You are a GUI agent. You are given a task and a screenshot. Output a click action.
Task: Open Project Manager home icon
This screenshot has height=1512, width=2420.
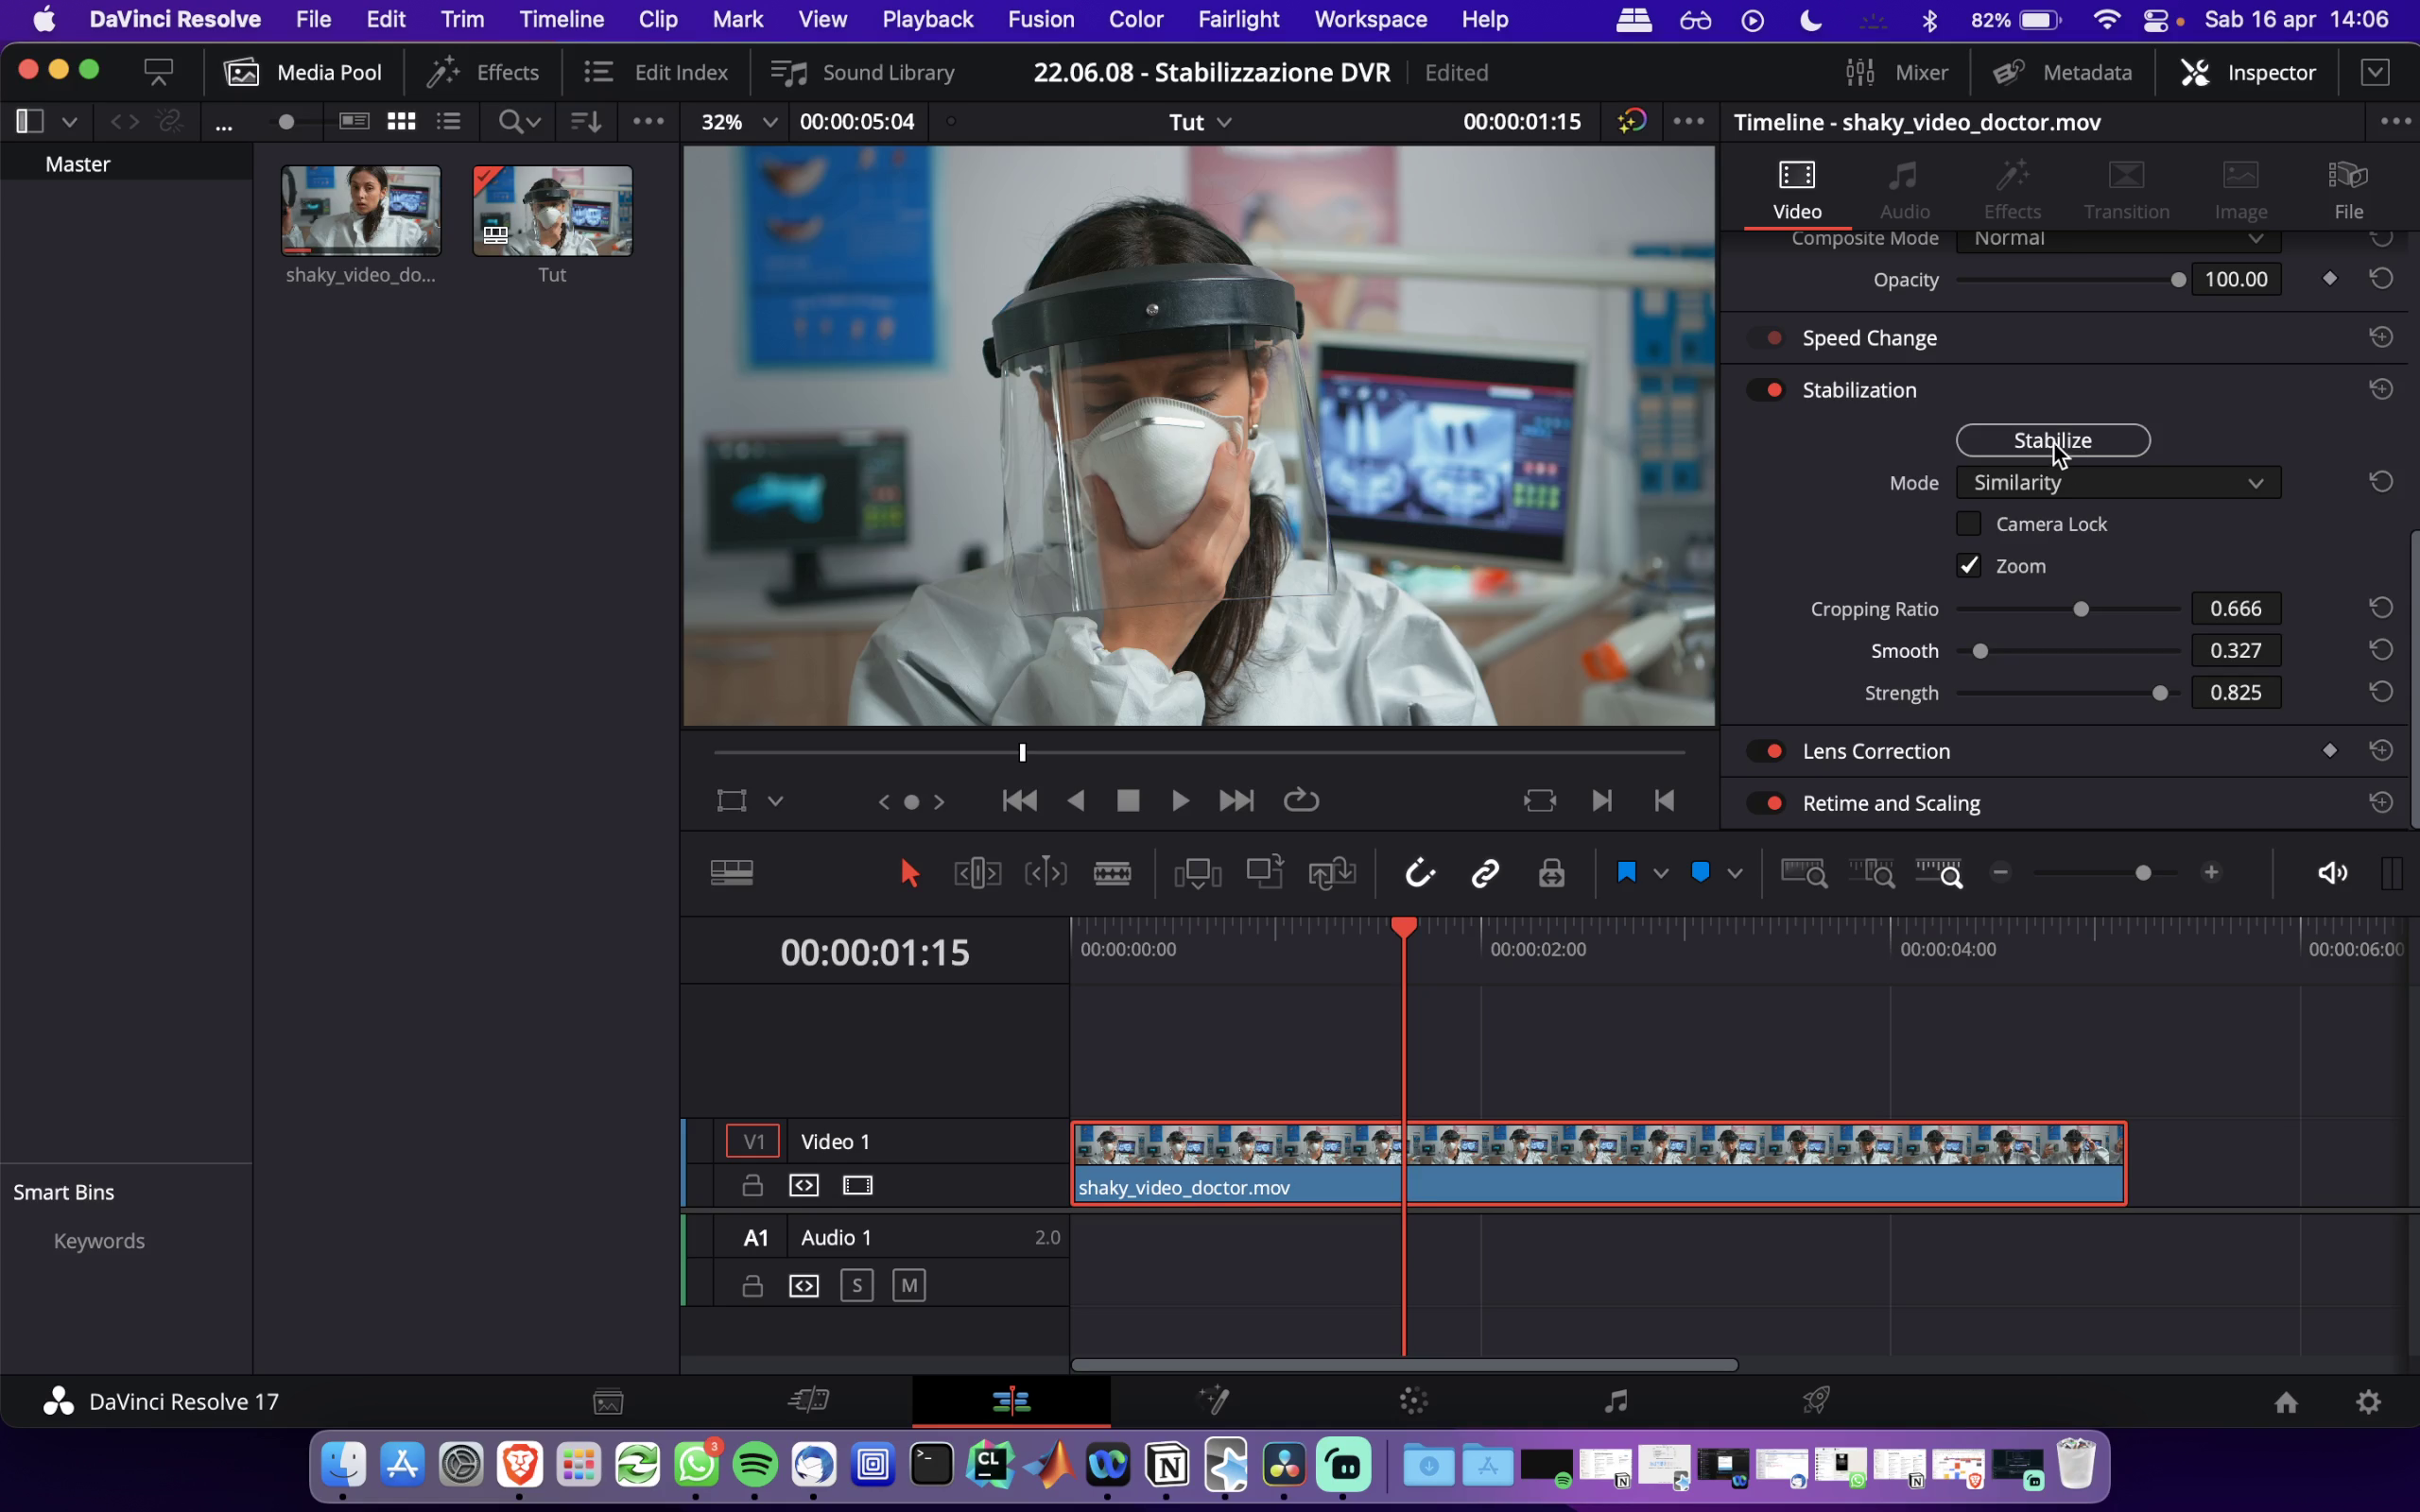2285,1402
